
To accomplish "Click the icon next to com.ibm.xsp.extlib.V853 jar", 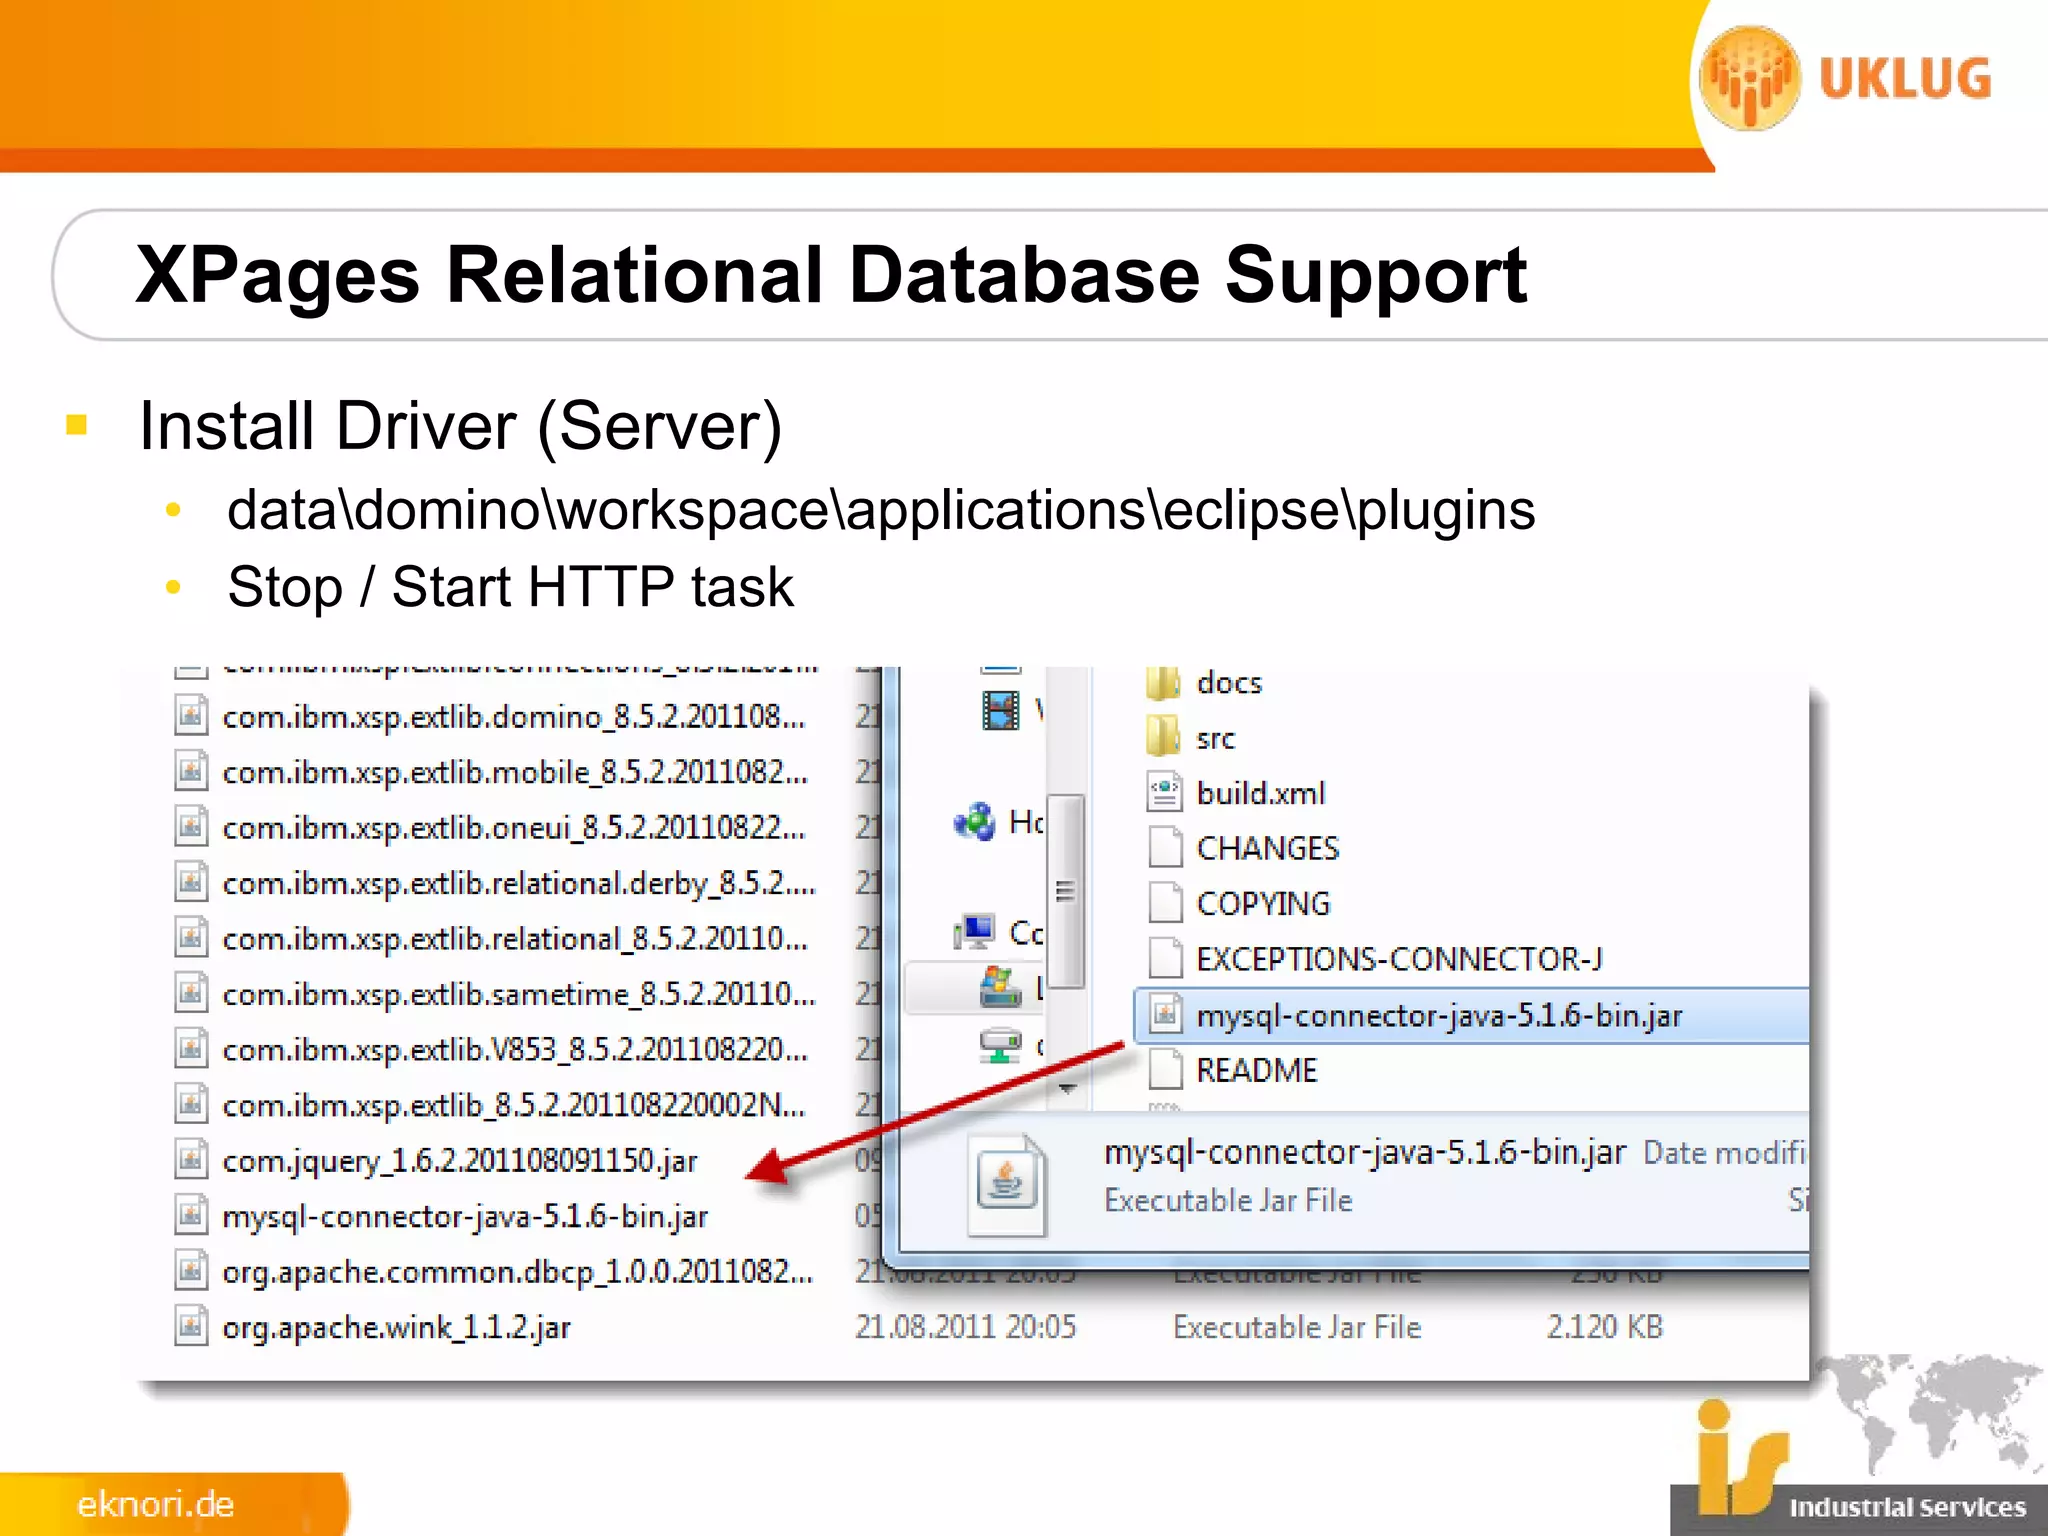I will tap(191, 1049).
